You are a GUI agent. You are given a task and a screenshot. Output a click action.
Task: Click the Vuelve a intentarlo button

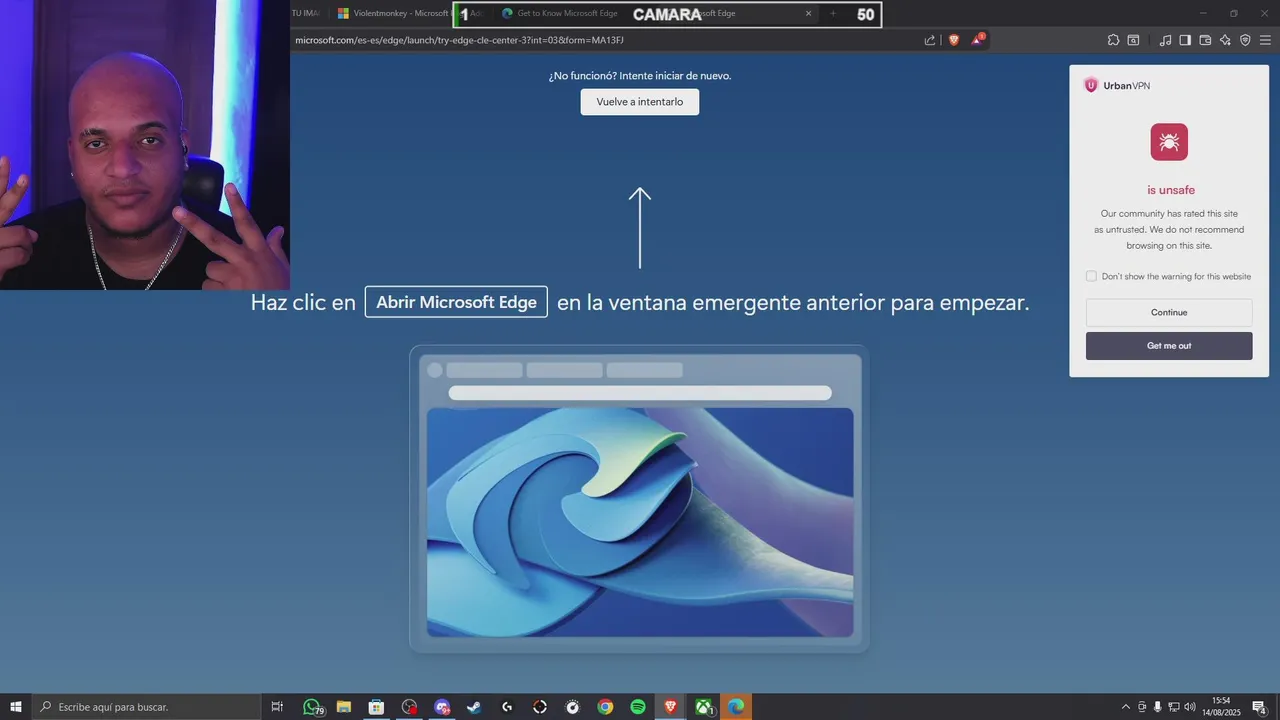click(640, 102)
